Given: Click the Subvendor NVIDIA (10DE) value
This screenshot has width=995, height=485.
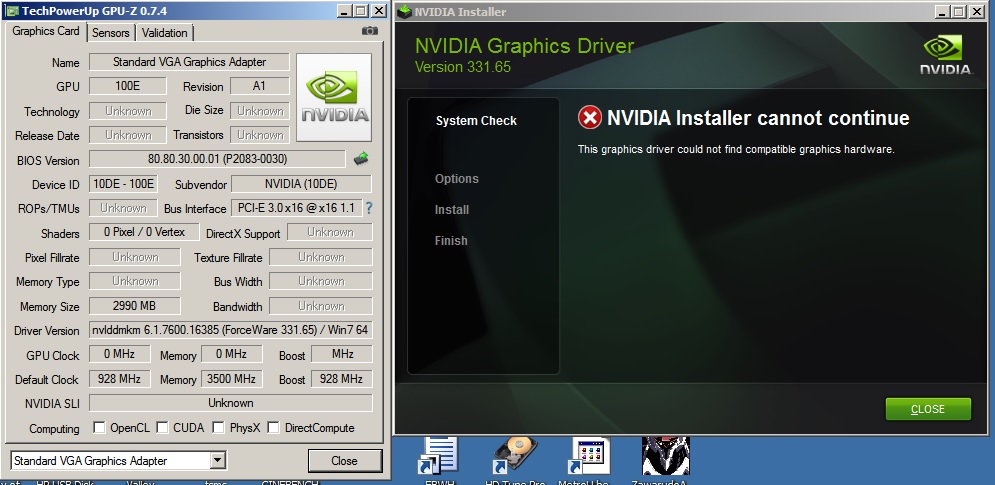Looking at the screenshot, I should 301,184.
